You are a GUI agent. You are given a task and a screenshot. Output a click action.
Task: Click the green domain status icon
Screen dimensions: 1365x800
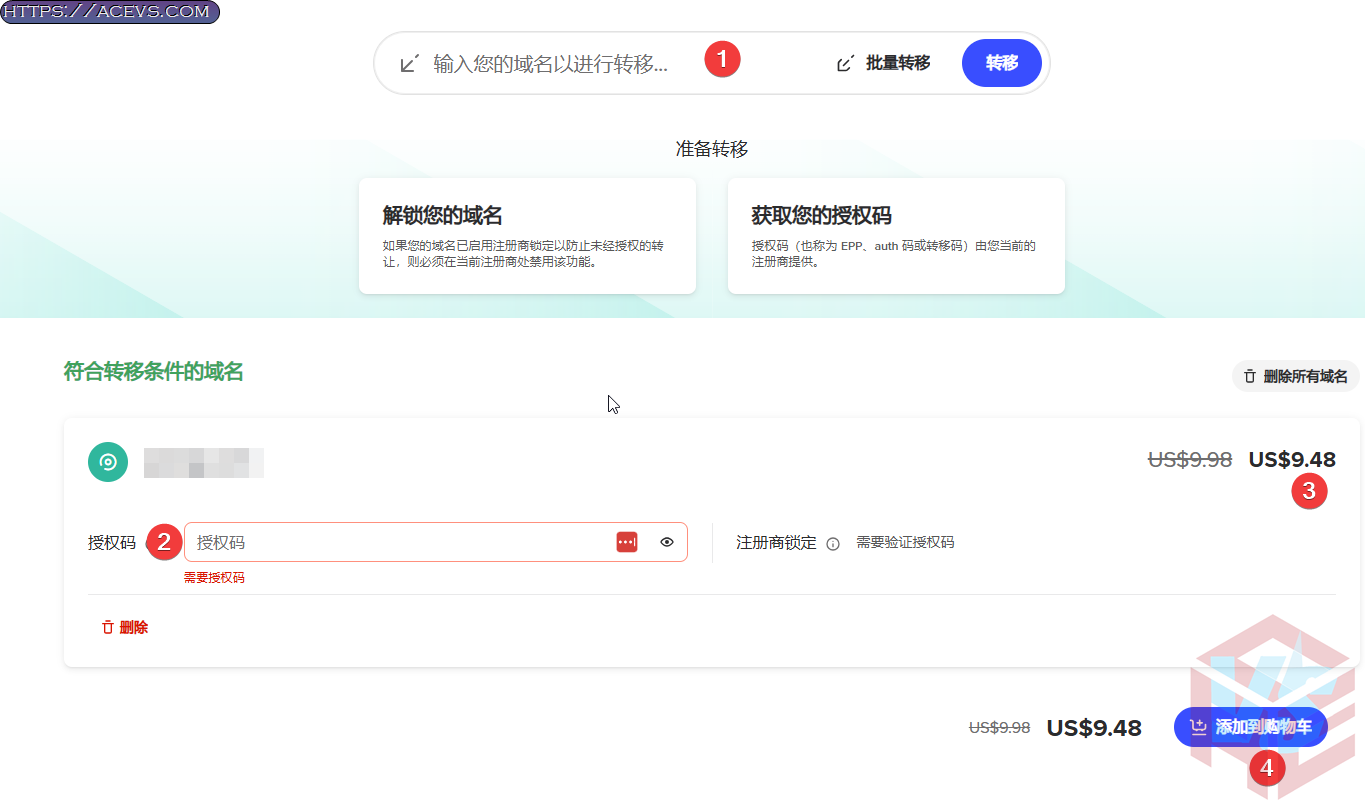(108, 462)
